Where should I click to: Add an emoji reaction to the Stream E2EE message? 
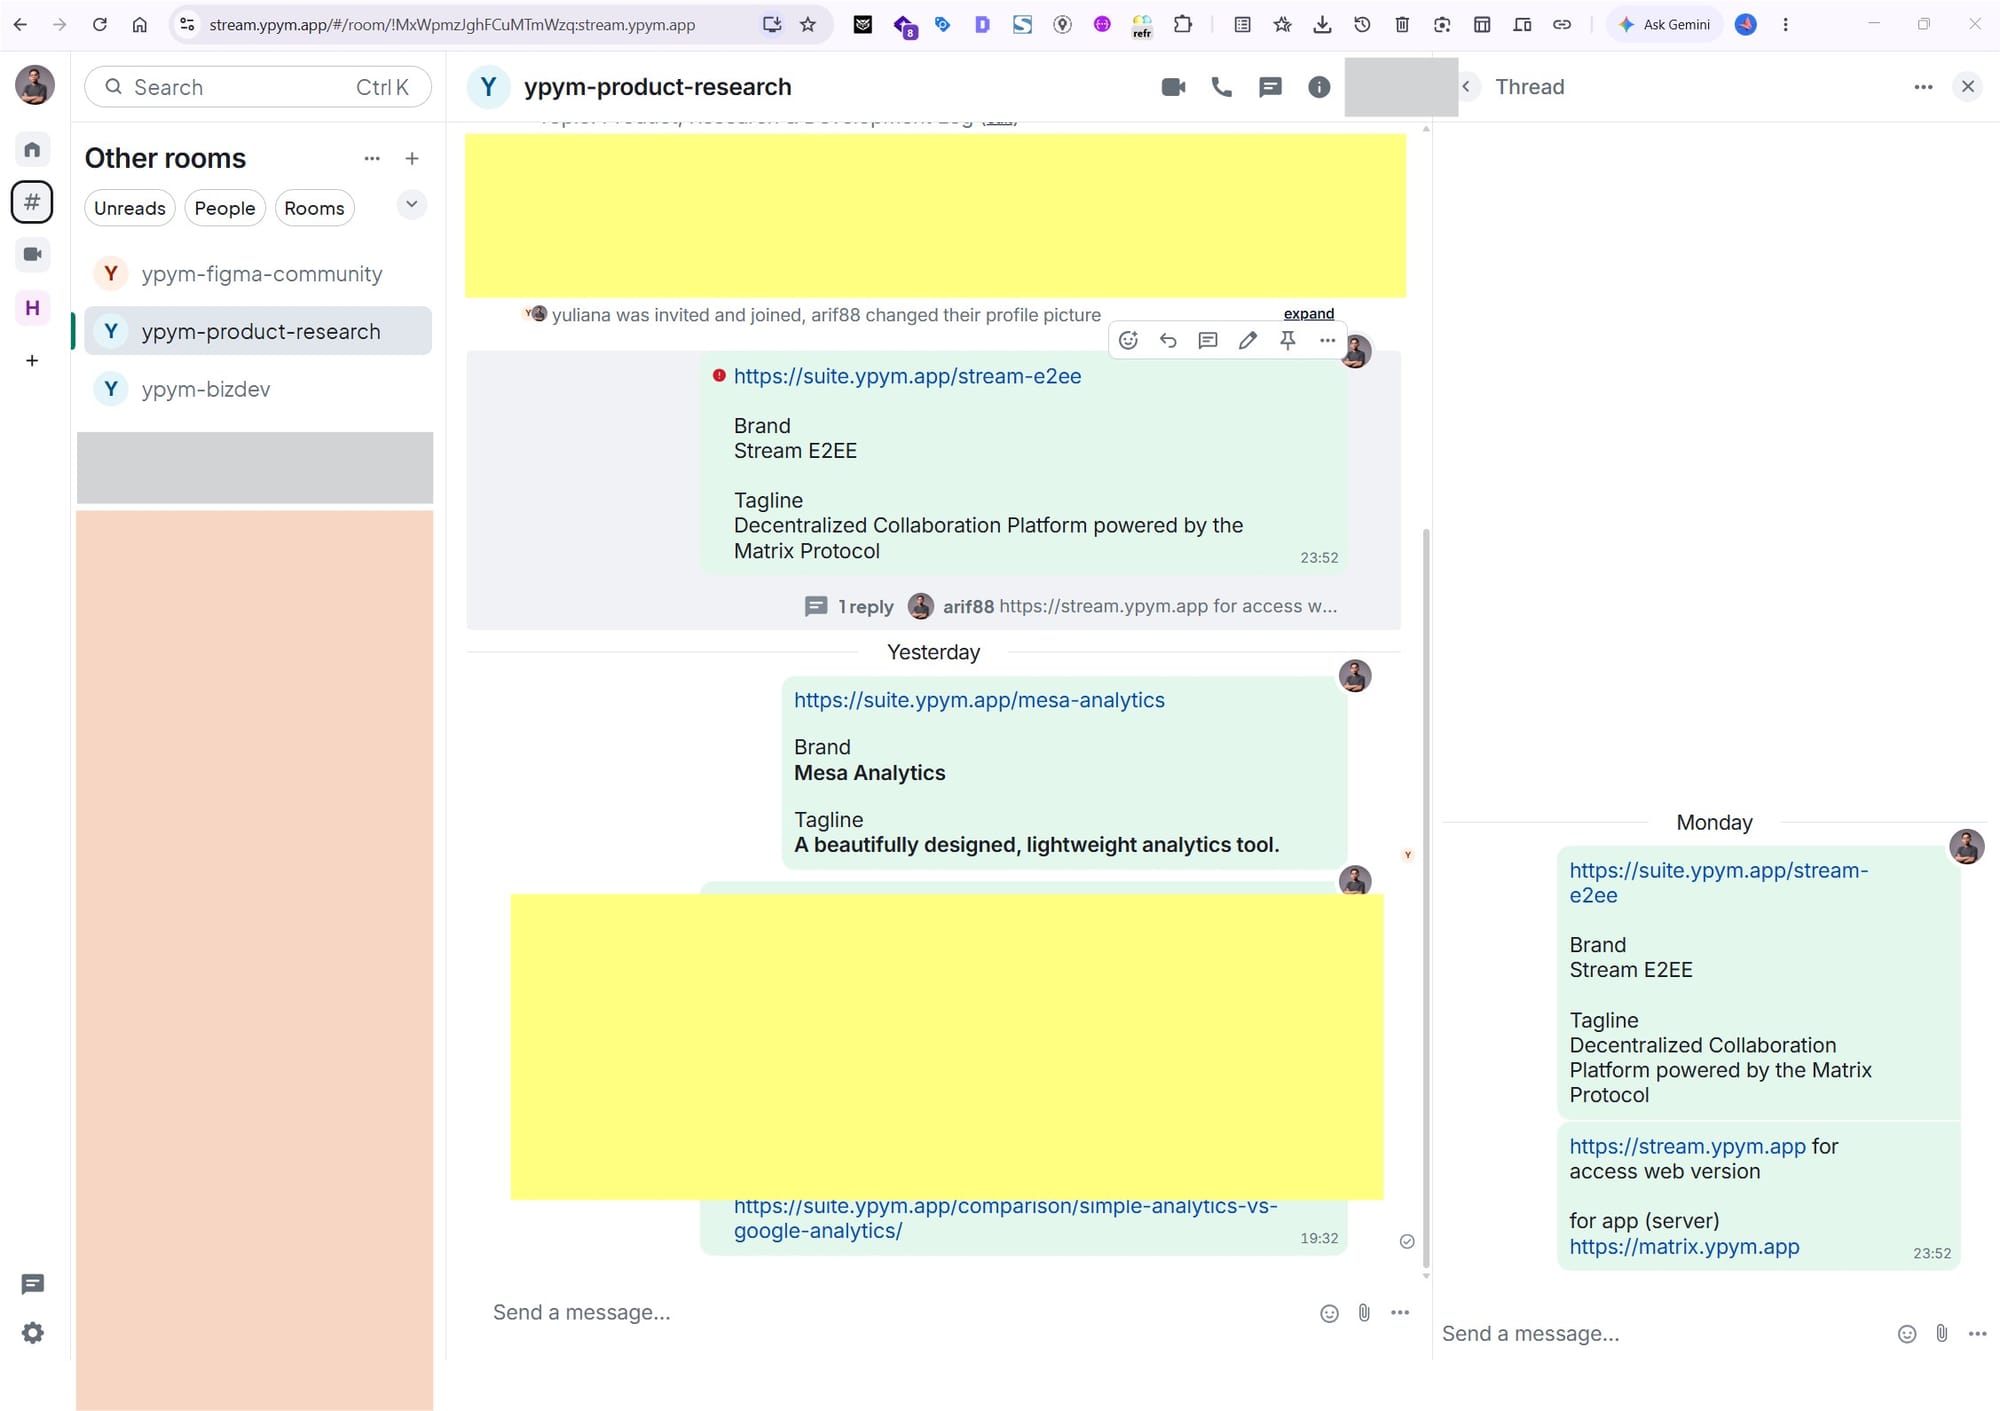point(1128,340)
